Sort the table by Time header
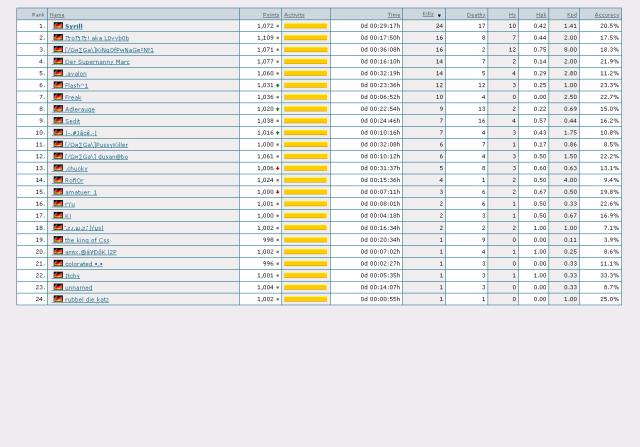 [393, 15]
